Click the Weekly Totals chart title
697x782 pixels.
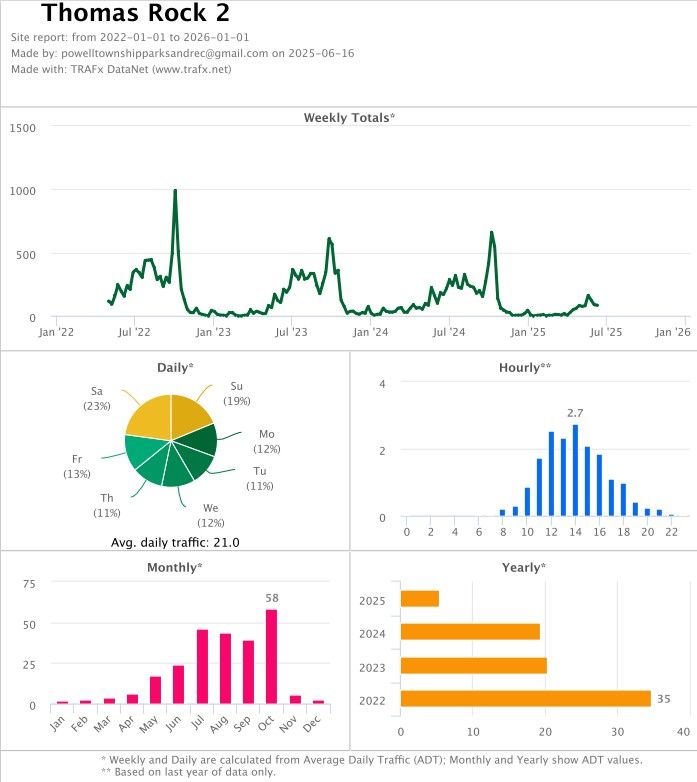click(349, 118)
